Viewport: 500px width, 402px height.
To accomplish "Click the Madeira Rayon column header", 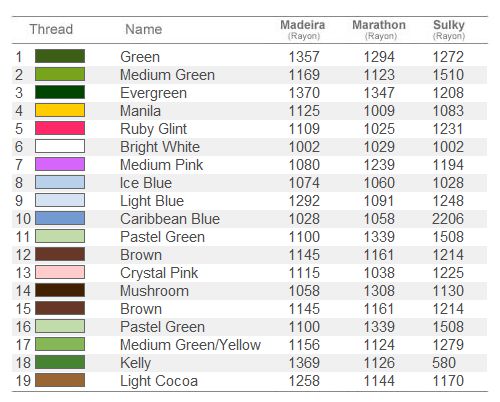I will (x=303, y=29).
